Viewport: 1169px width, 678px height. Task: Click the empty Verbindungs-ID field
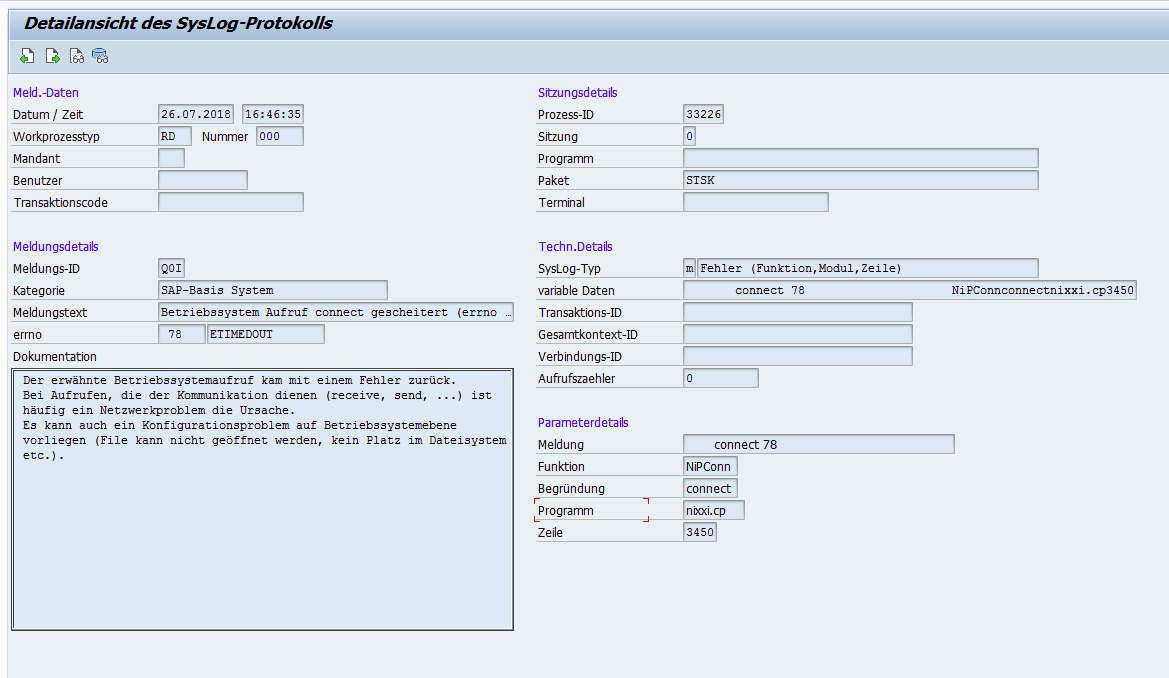798,357
